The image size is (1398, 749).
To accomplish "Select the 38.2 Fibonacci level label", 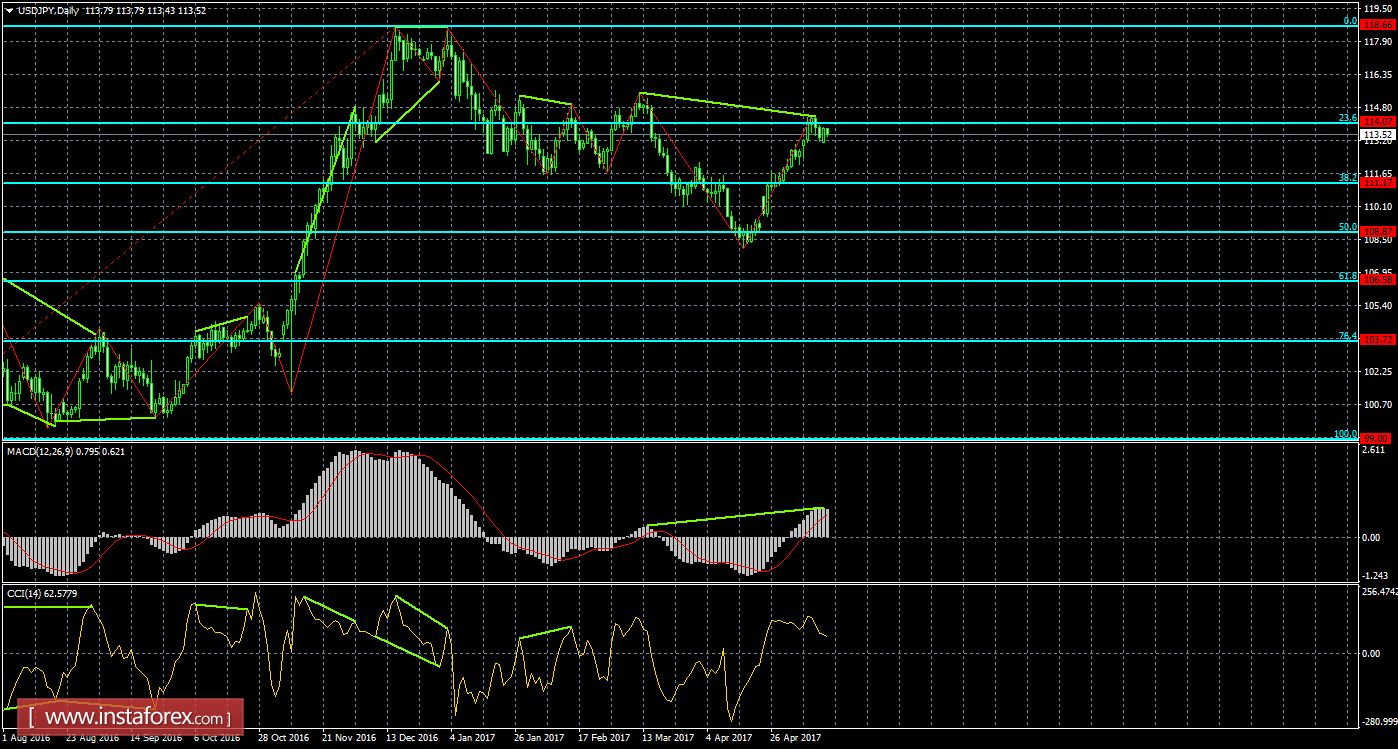I will tap(1347, 177).
